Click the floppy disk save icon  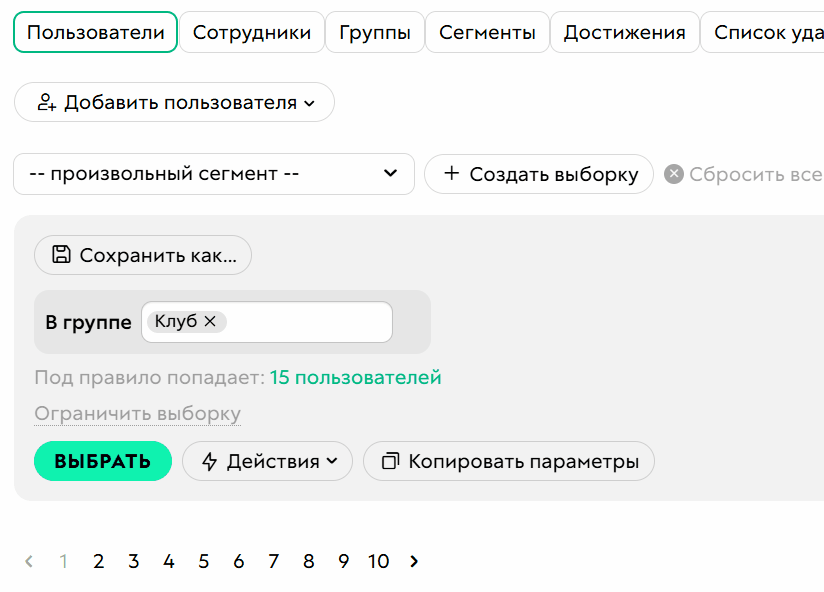point(61,255)
